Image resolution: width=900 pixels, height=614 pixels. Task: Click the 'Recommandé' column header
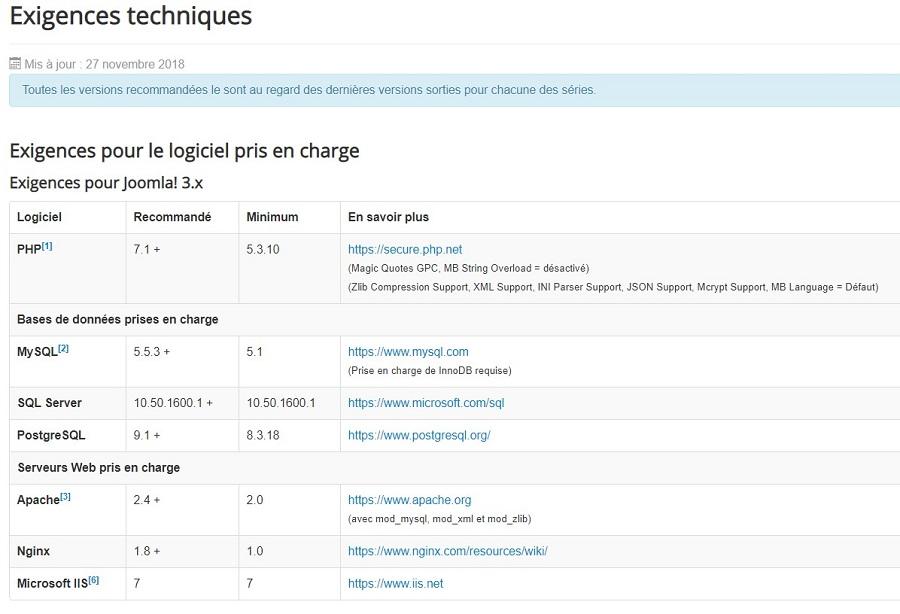tap(172, 217)
